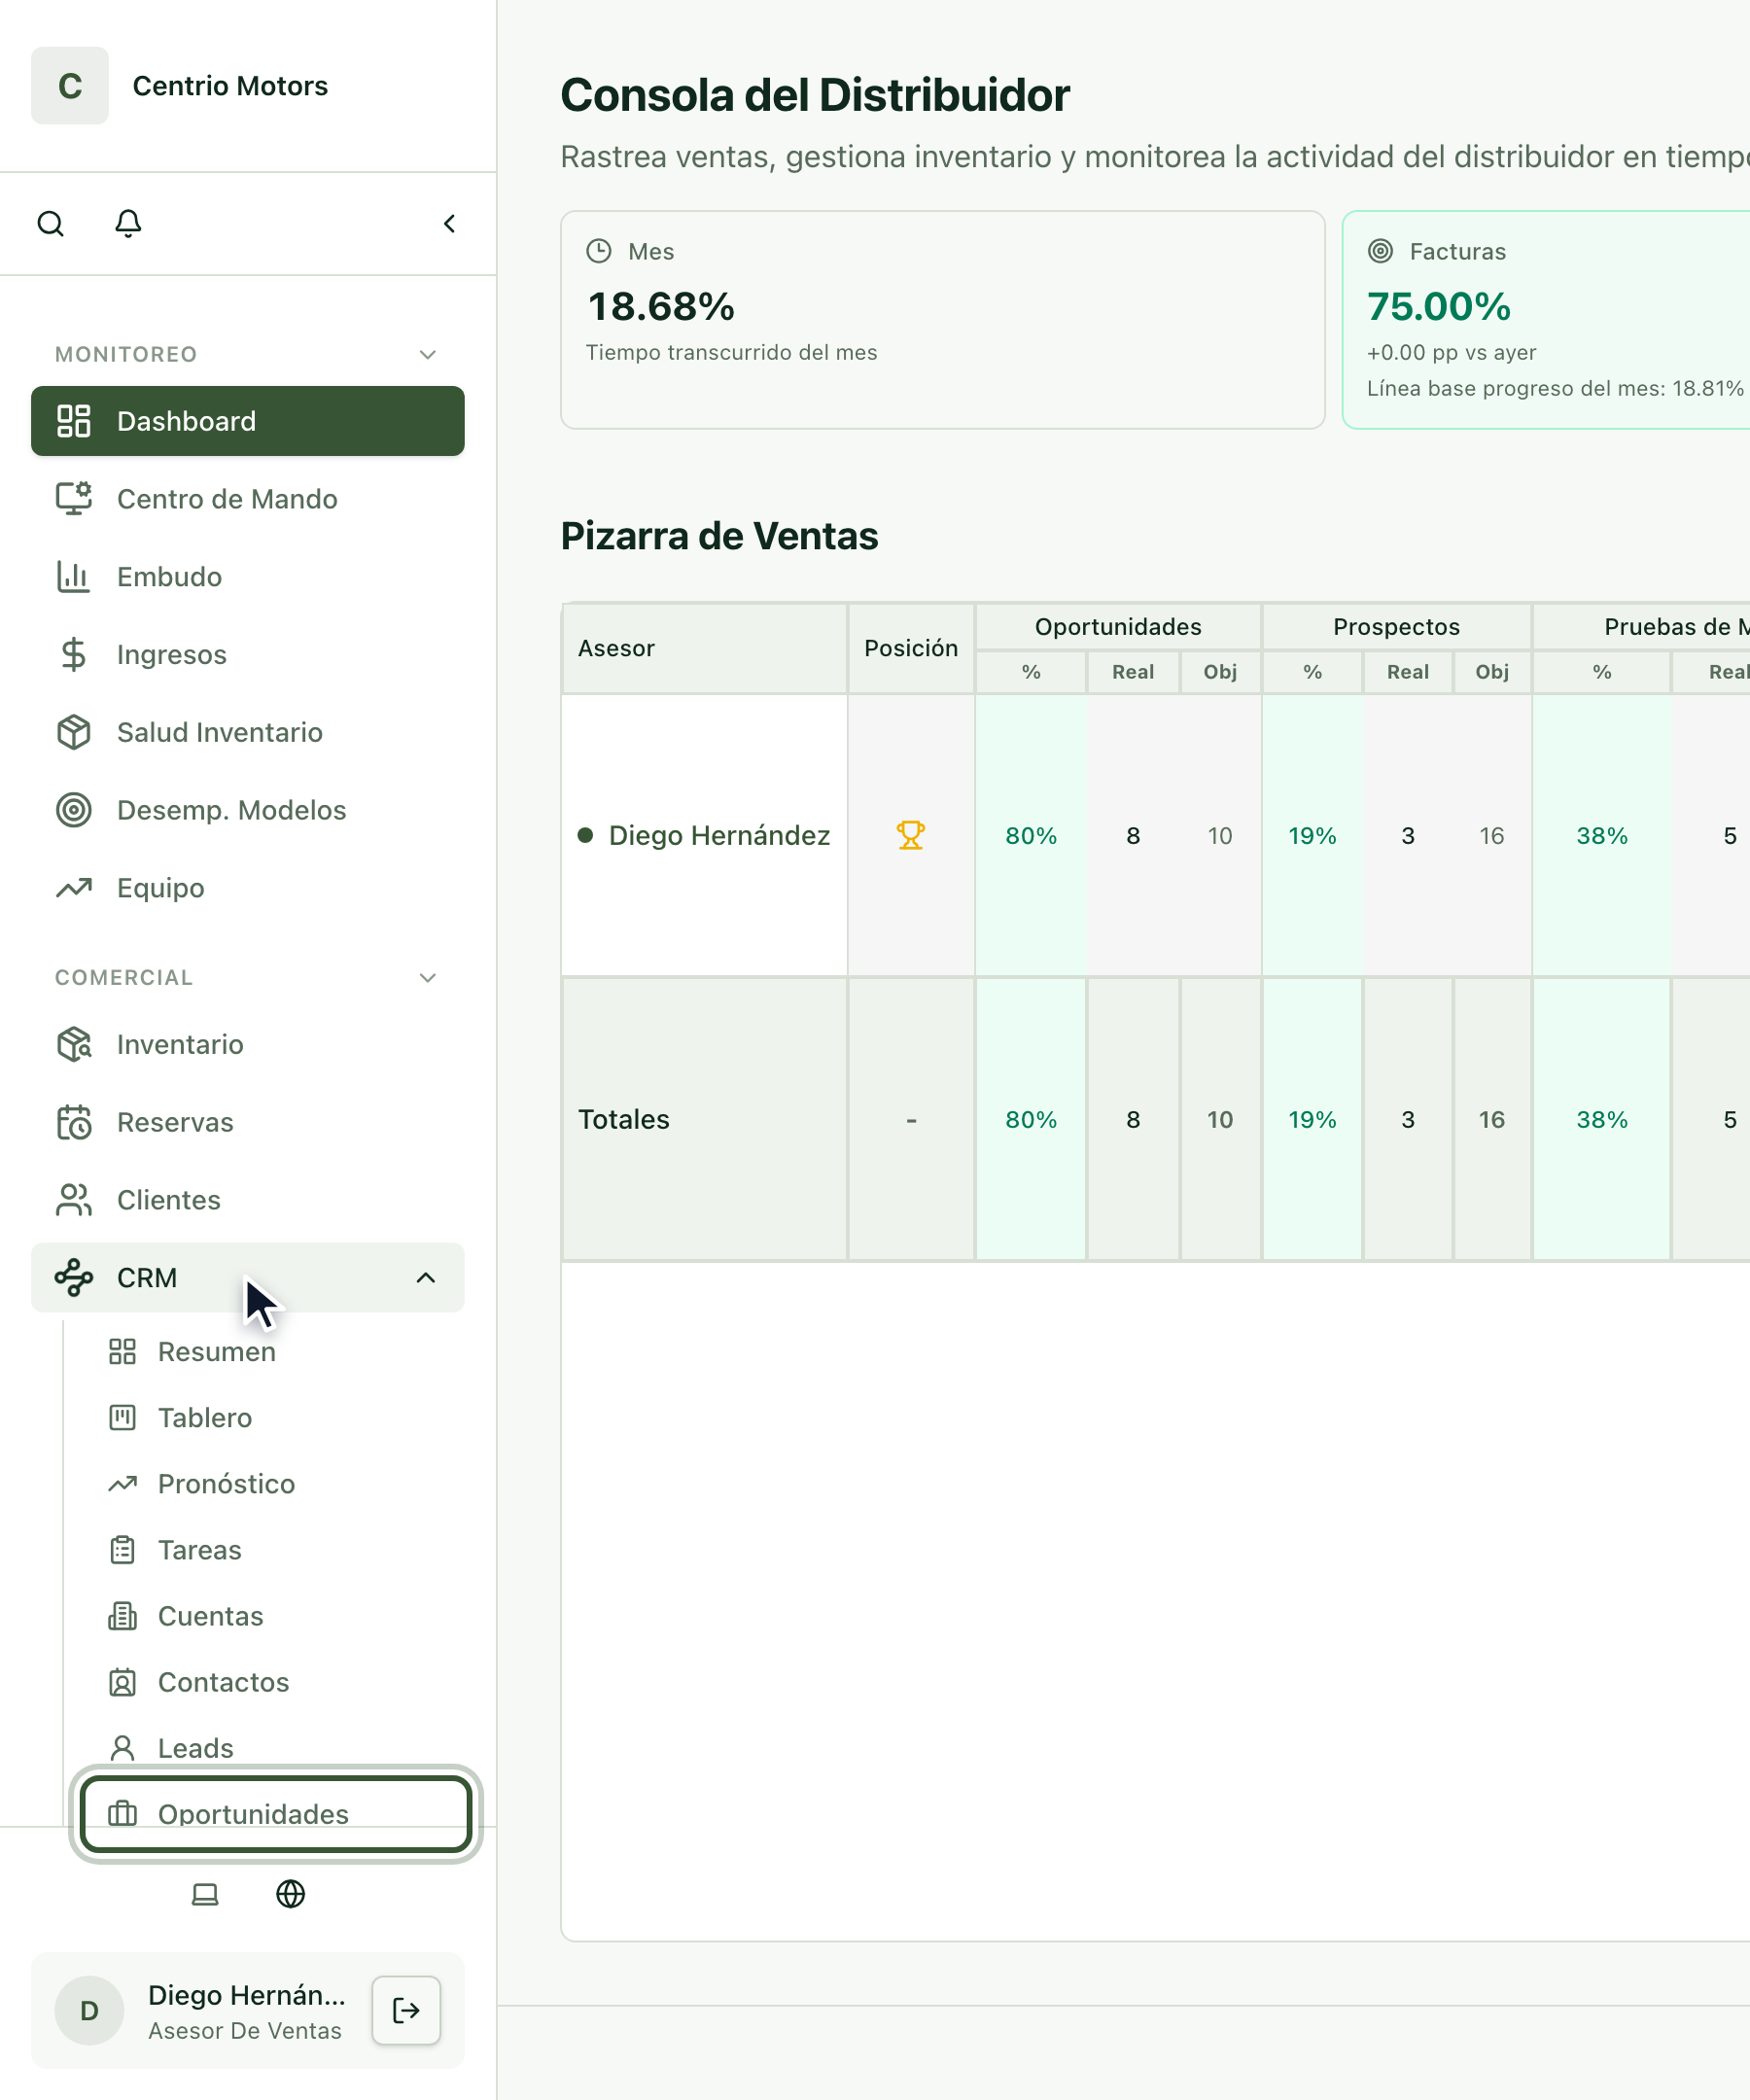The height and width of the screenshot is (2100, 1750).
Task: Go to Dashboard
Action: click(x=248, y=421)
